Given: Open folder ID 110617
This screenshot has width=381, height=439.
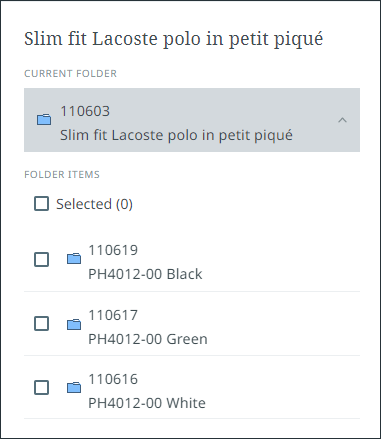Looking at the screenshot, I should coord(113,315).
